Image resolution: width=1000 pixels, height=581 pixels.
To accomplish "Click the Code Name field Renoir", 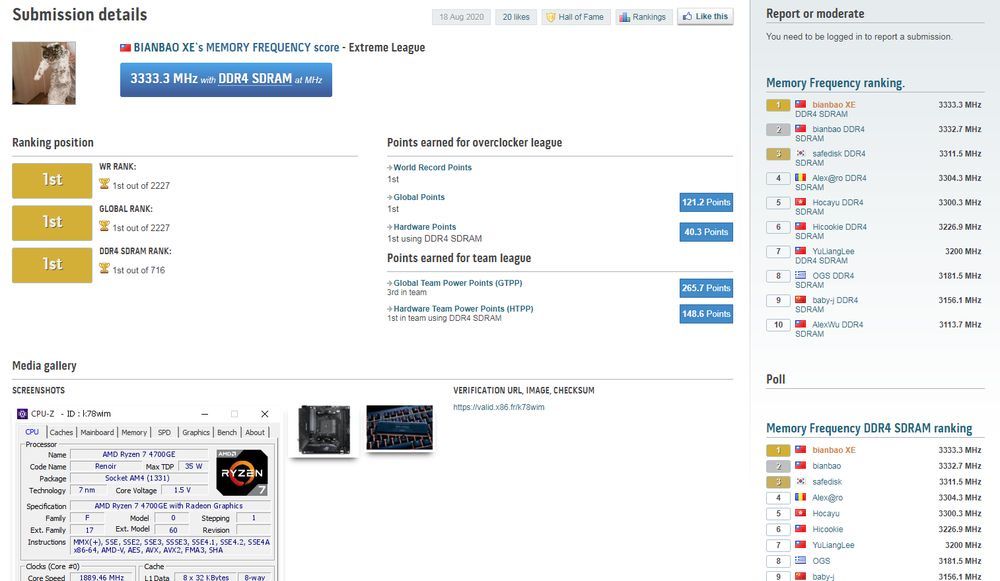I will click(105, 466).
